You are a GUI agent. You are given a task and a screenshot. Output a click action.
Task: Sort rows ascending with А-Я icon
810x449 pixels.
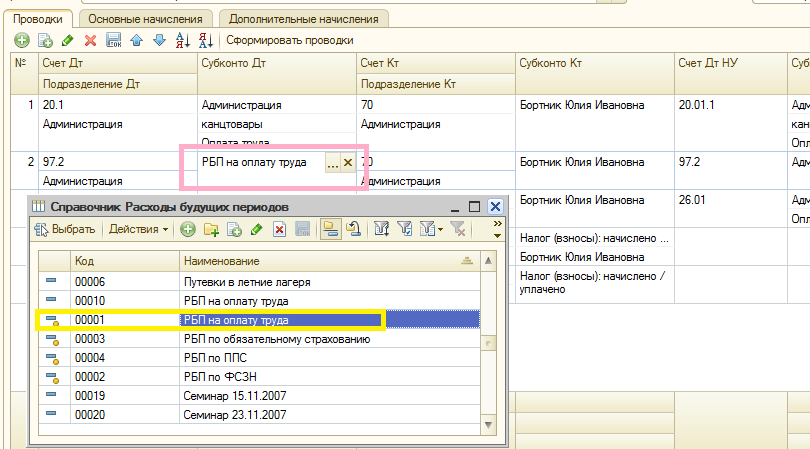tap(182, 40)
